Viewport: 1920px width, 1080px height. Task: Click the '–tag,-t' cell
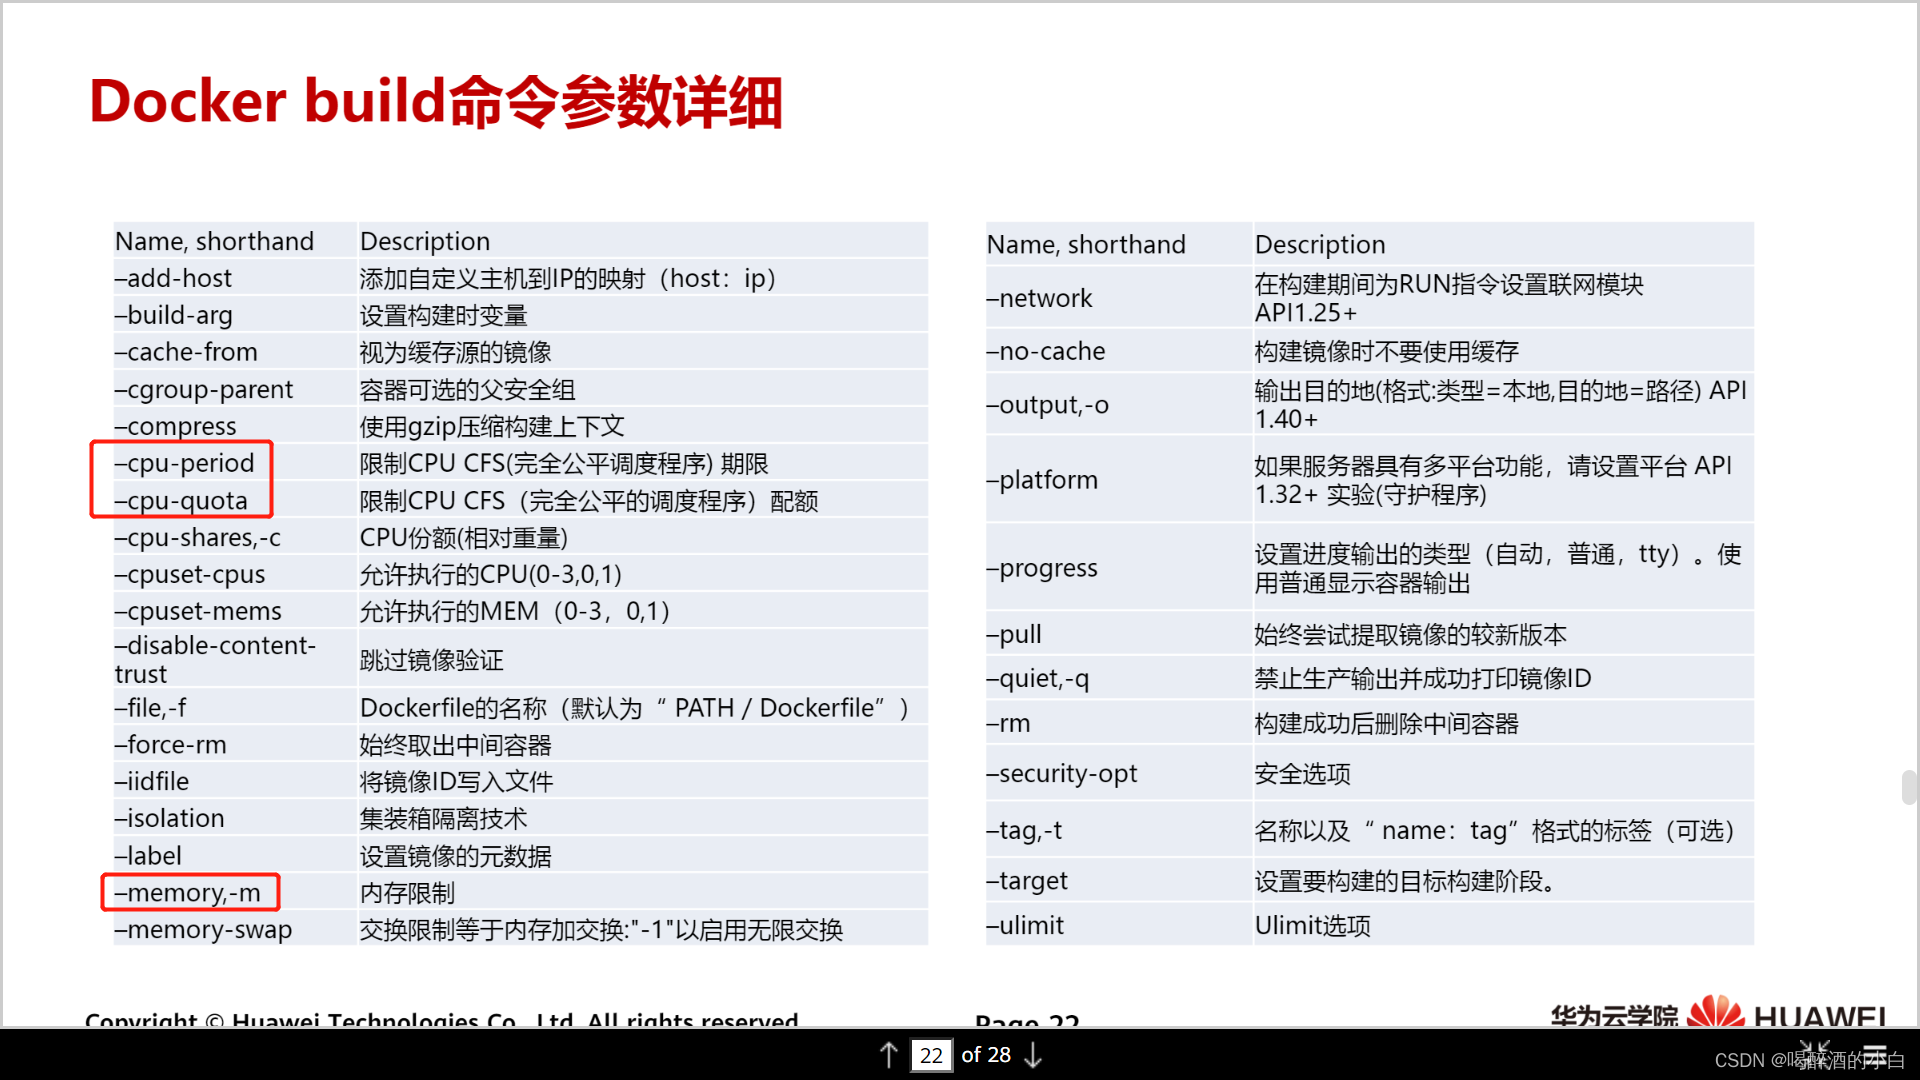pyautogui.click(x=1119, y=830)
